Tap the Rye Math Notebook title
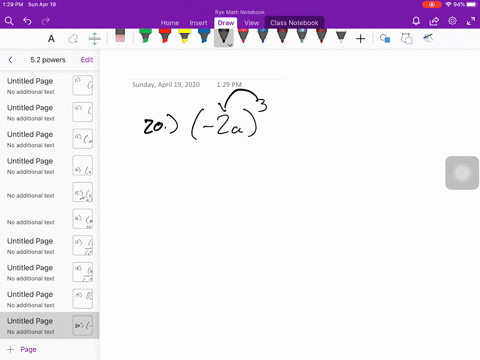This screenshot has width=480, height=360. click(240, 12)
